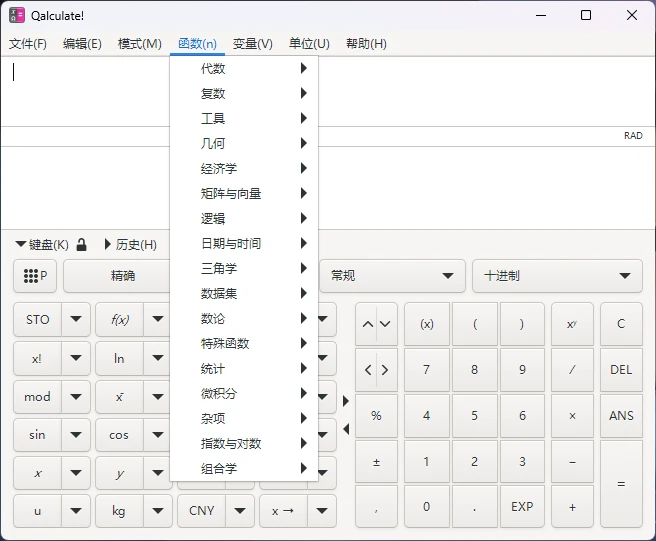
Task: Click the ln natural logarithm button
Action: pos(120,359)
